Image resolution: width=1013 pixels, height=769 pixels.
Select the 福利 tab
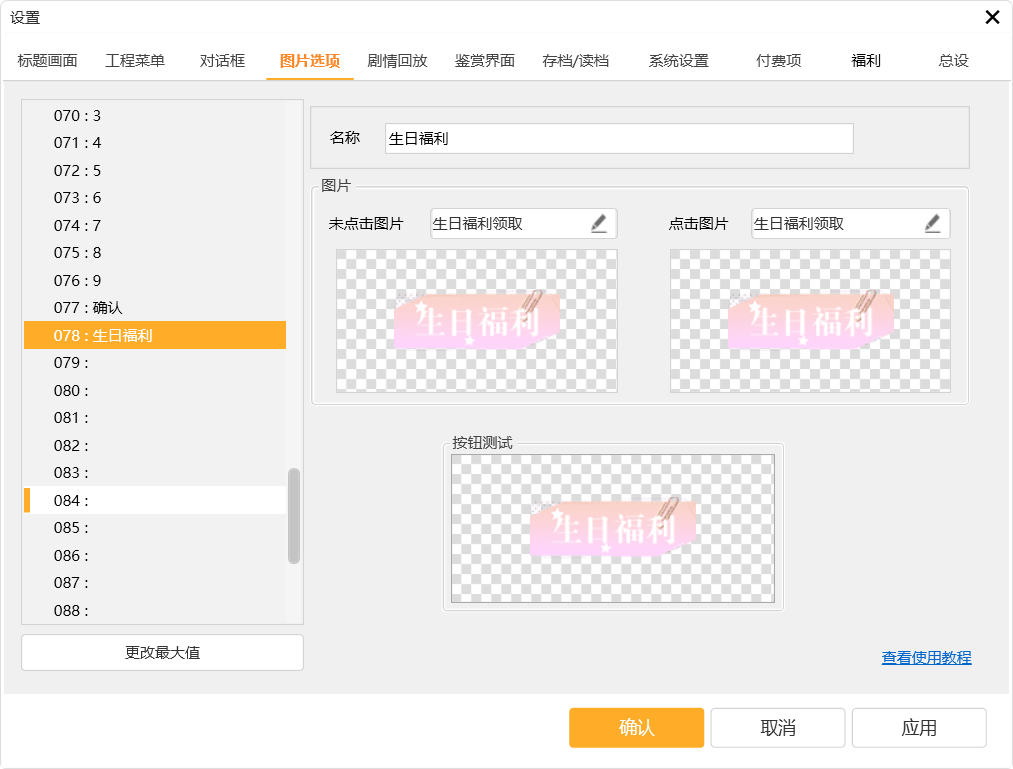click(866, 60)
